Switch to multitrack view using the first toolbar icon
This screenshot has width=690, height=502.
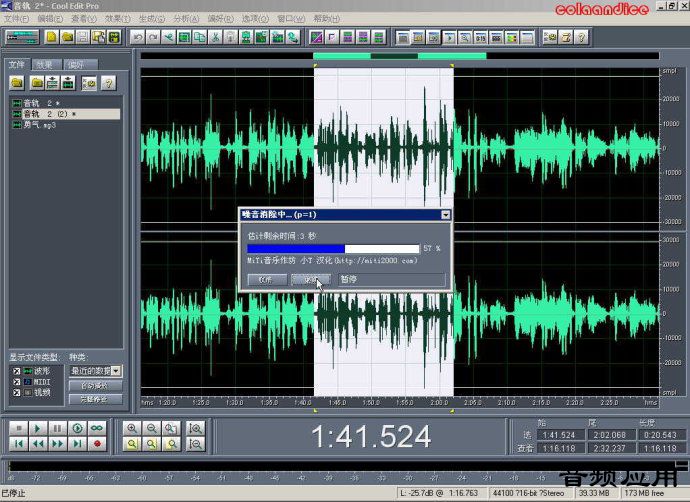pyautogui.click(x=22, y=37)
